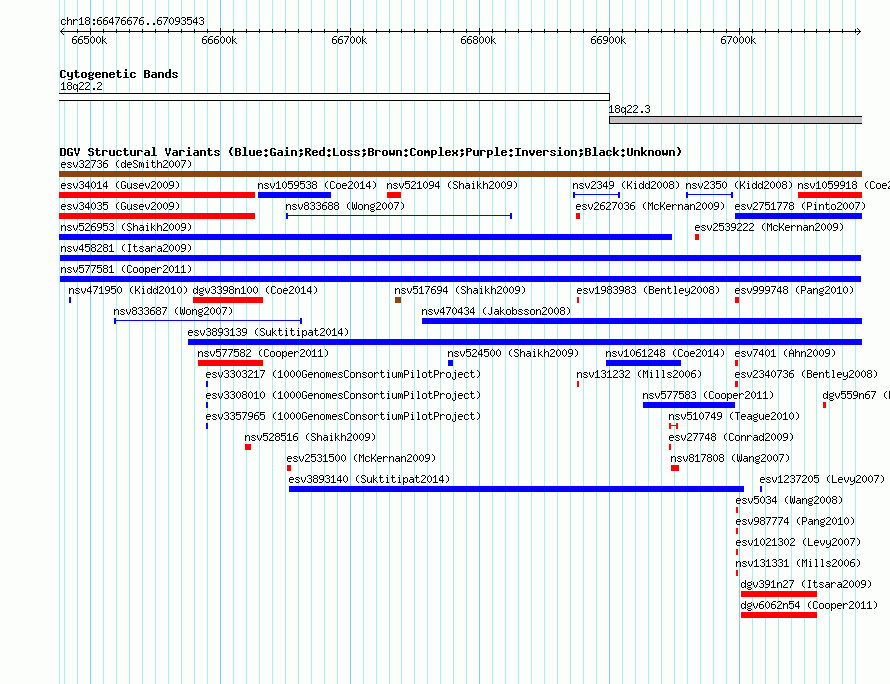Screen dimensions: 890x684
Task: Click the Cytogenetic Bands track title
Action: click(x=119, y=74)
